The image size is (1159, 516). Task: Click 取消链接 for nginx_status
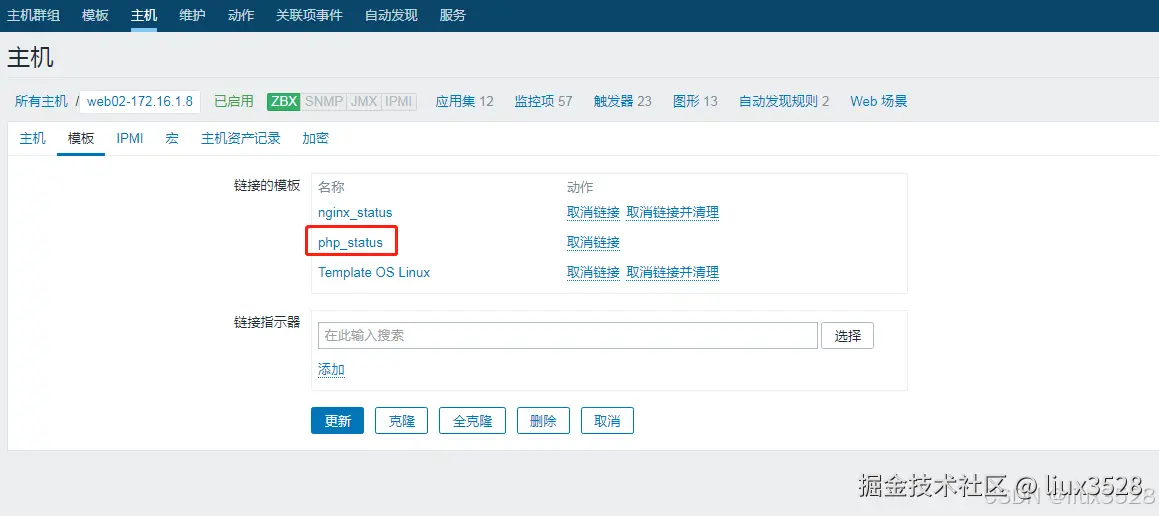click(593, 213)
